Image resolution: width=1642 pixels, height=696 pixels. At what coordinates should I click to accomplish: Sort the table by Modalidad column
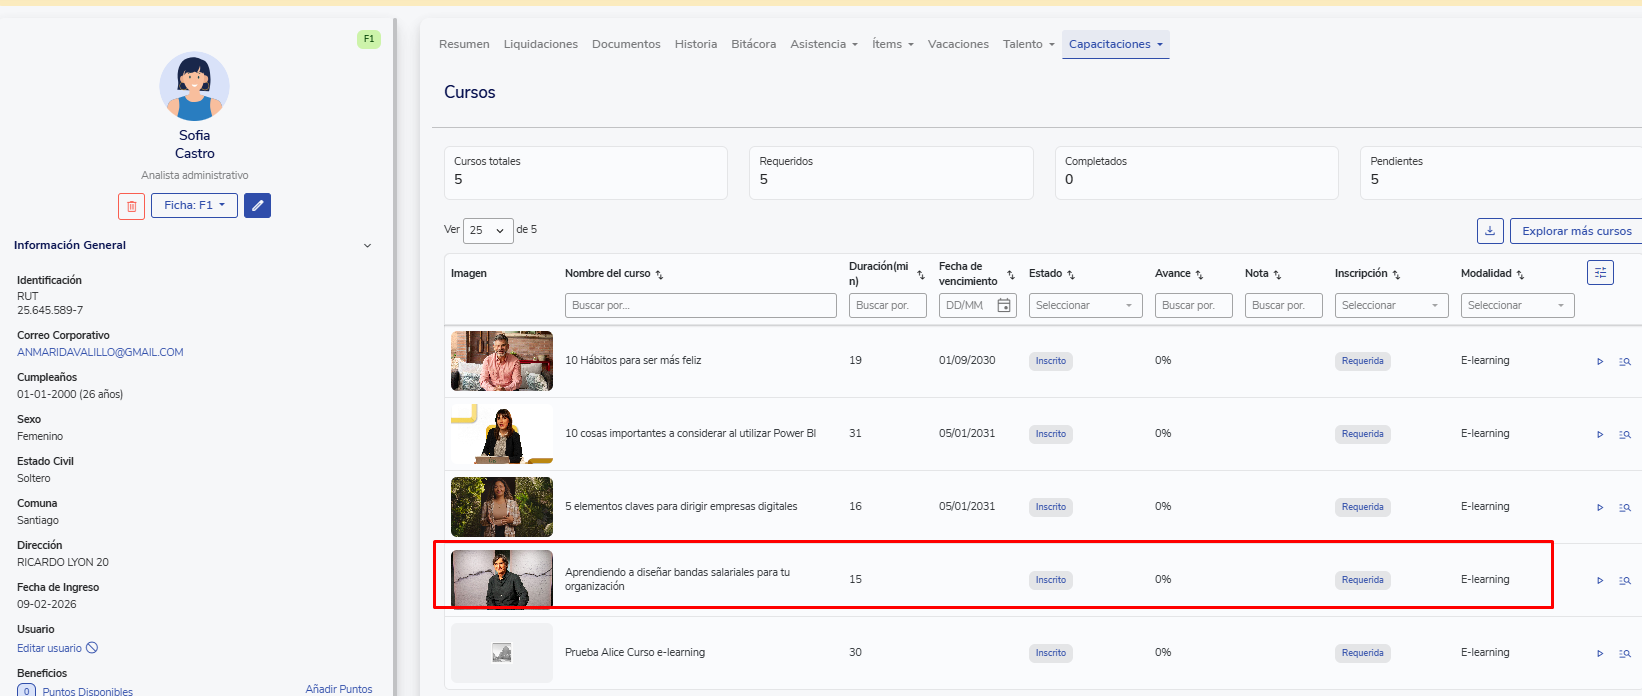[1520, 275]
